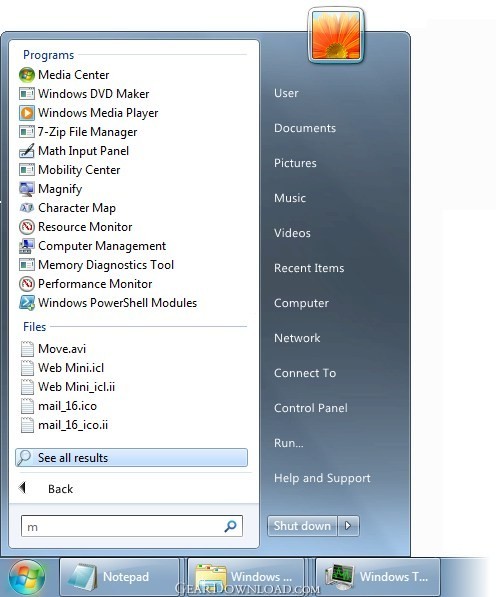496x597 pixels.
Task: Launch Math Input Panel by name
Action: coord(83,151)
